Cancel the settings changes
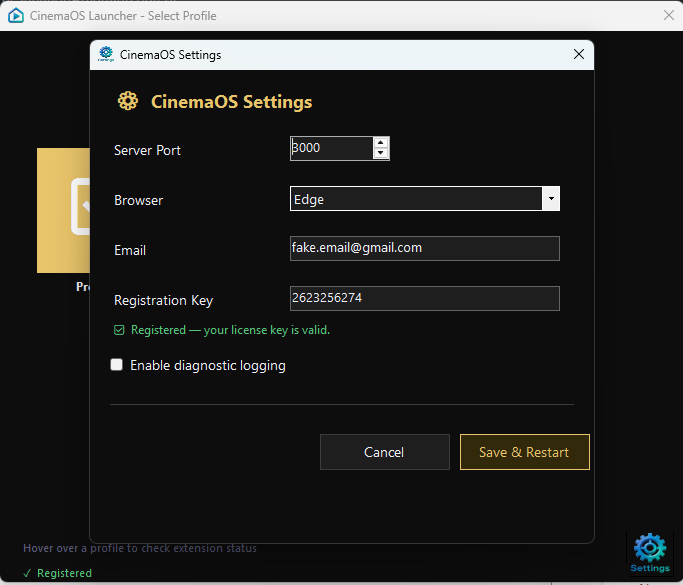Image resolution: width=683 pixels, height=585 pixels. [x=385, y=452]
